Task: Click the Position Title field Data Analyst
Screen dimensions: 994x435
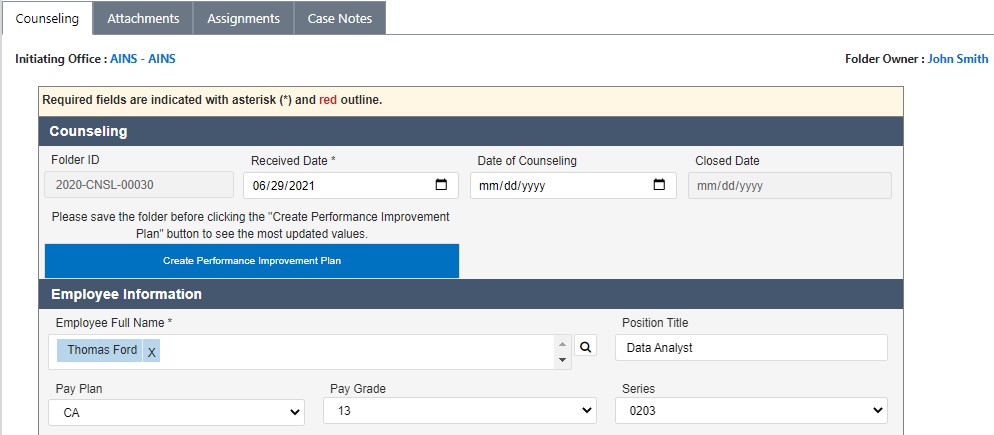Action: pyautogui.click(x=751, y=347)
